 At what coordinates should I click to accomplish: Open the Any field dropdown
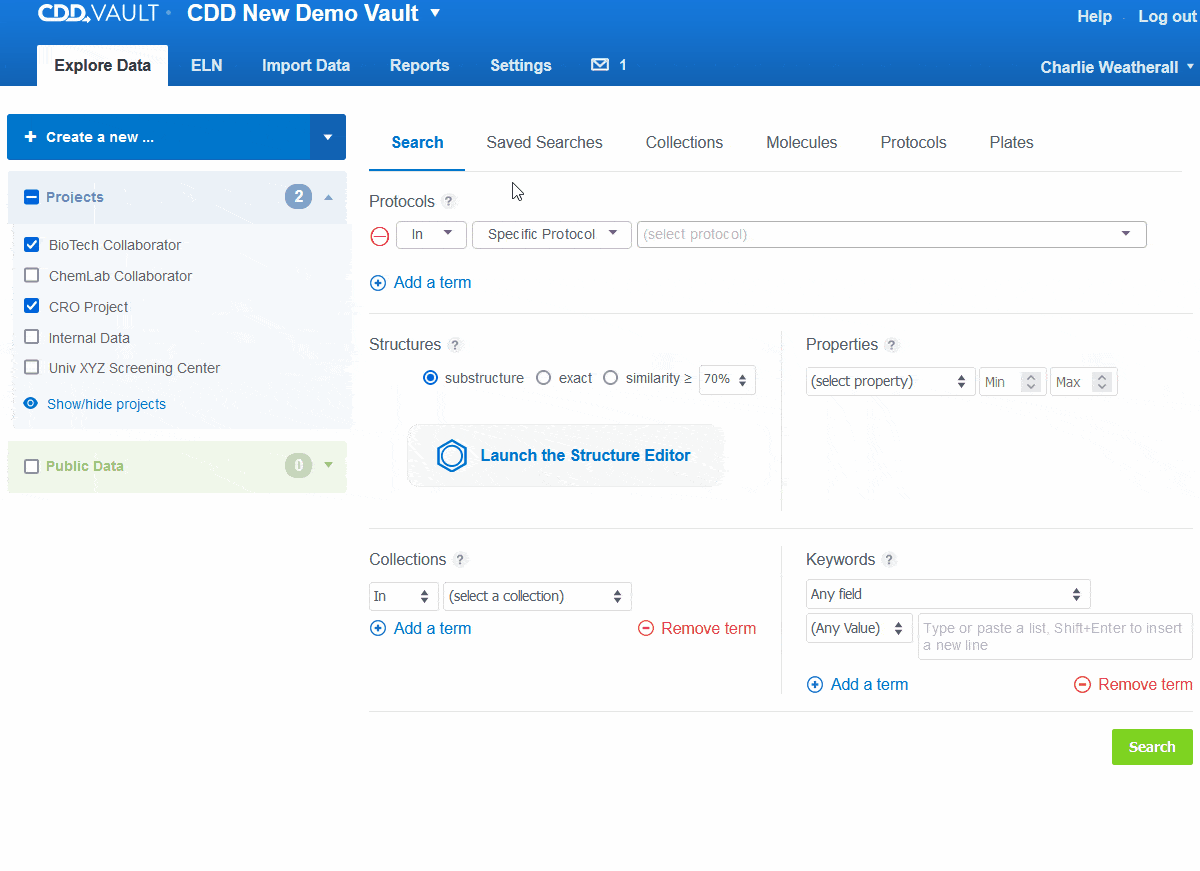click(948, 594)
